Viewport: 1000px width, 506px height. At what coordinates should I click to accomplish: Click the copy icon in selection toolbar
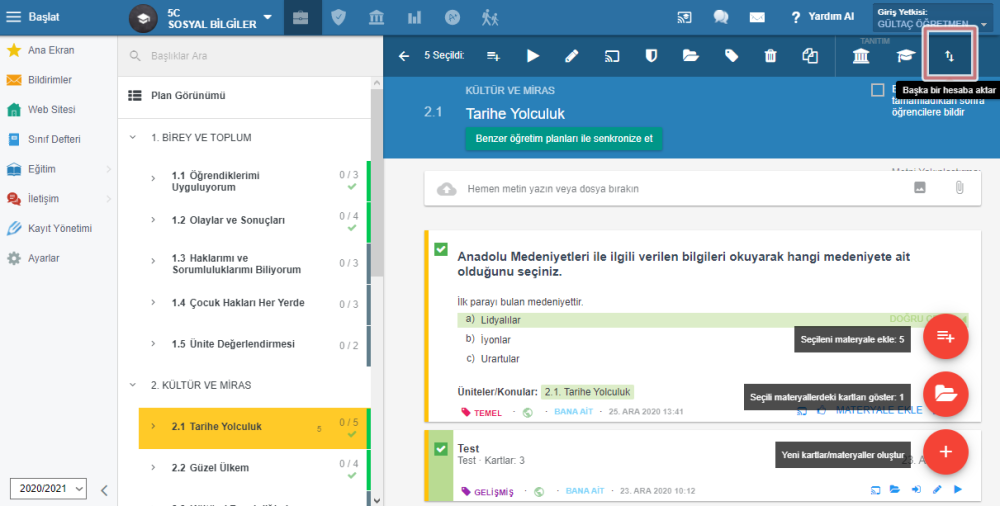click(x=810, y=56)
